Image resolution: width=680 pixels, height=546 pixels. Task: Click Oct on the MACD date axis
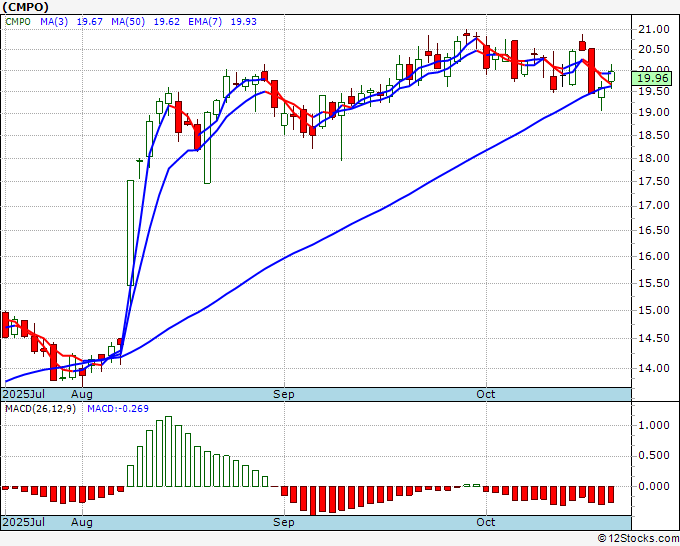(485, 522)
